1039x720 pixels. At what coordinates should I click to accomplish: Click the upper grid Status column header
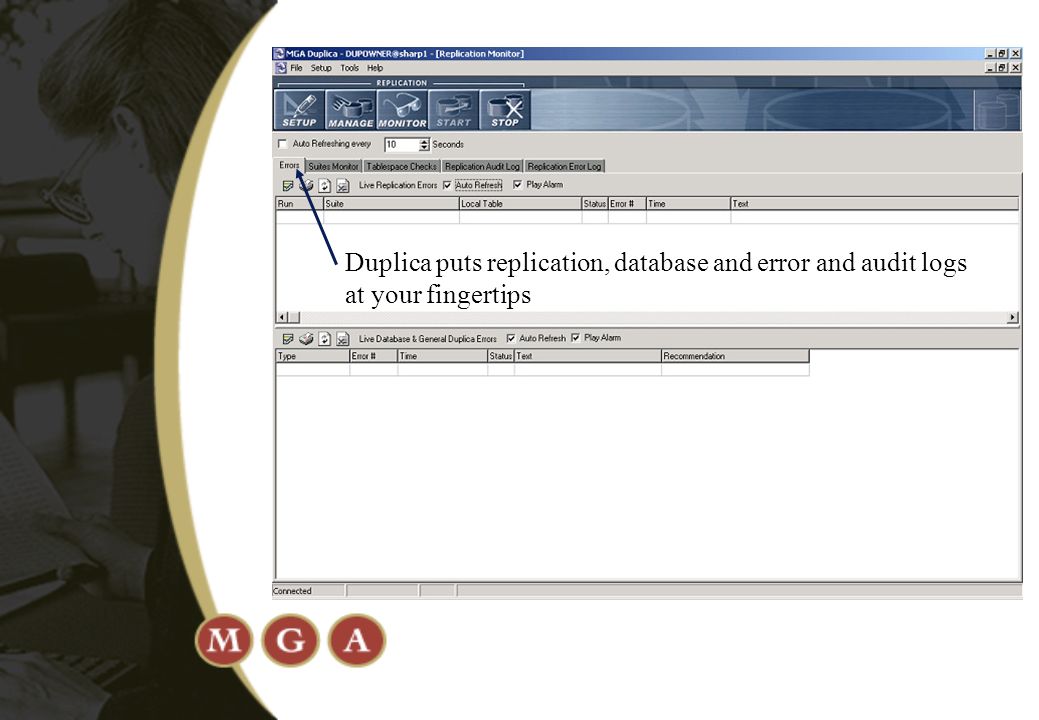pyautogui.click(x=595, y=204)
